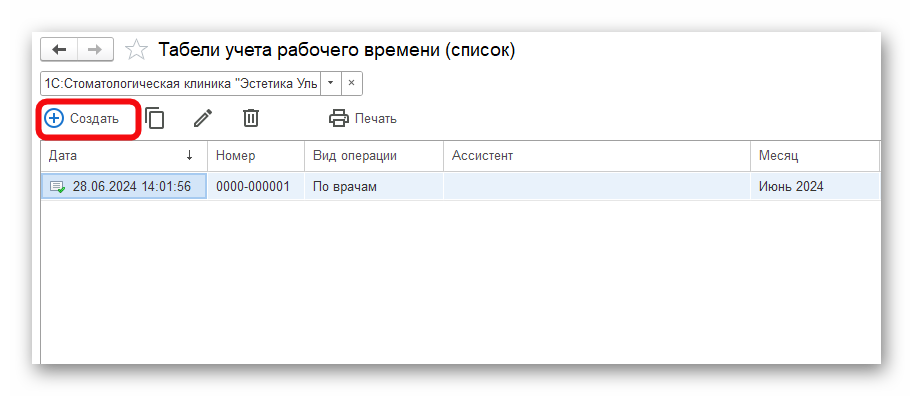Clear the organization field with the x button
This screenshot has height=396, width=913.
point(351,83)
